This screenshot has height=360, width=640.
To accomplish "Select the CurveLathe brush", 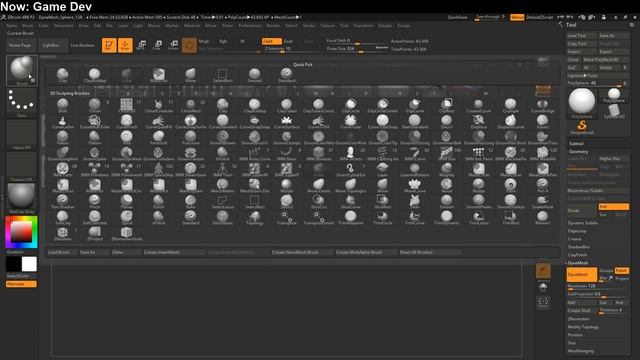I will coord(62,122).
